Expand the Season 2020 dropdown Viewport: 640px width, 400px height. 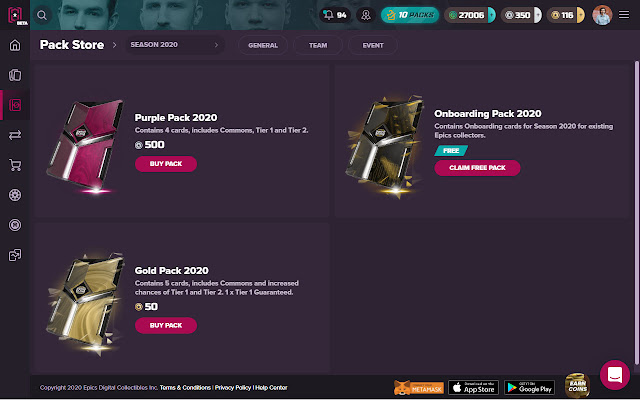tap(174, 45)
